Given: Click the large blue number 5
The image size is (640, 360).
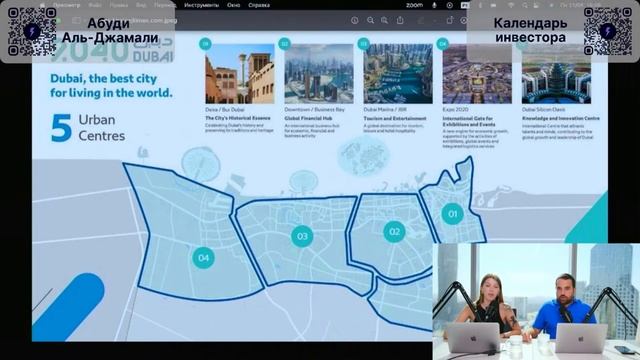Looking at the screenshot, I should (x=61, y=128).
